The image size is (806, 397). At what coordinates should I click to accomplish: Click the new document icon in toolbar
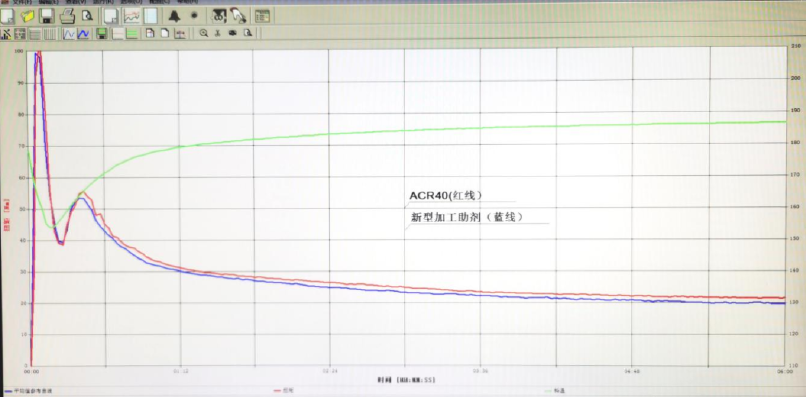7,16
